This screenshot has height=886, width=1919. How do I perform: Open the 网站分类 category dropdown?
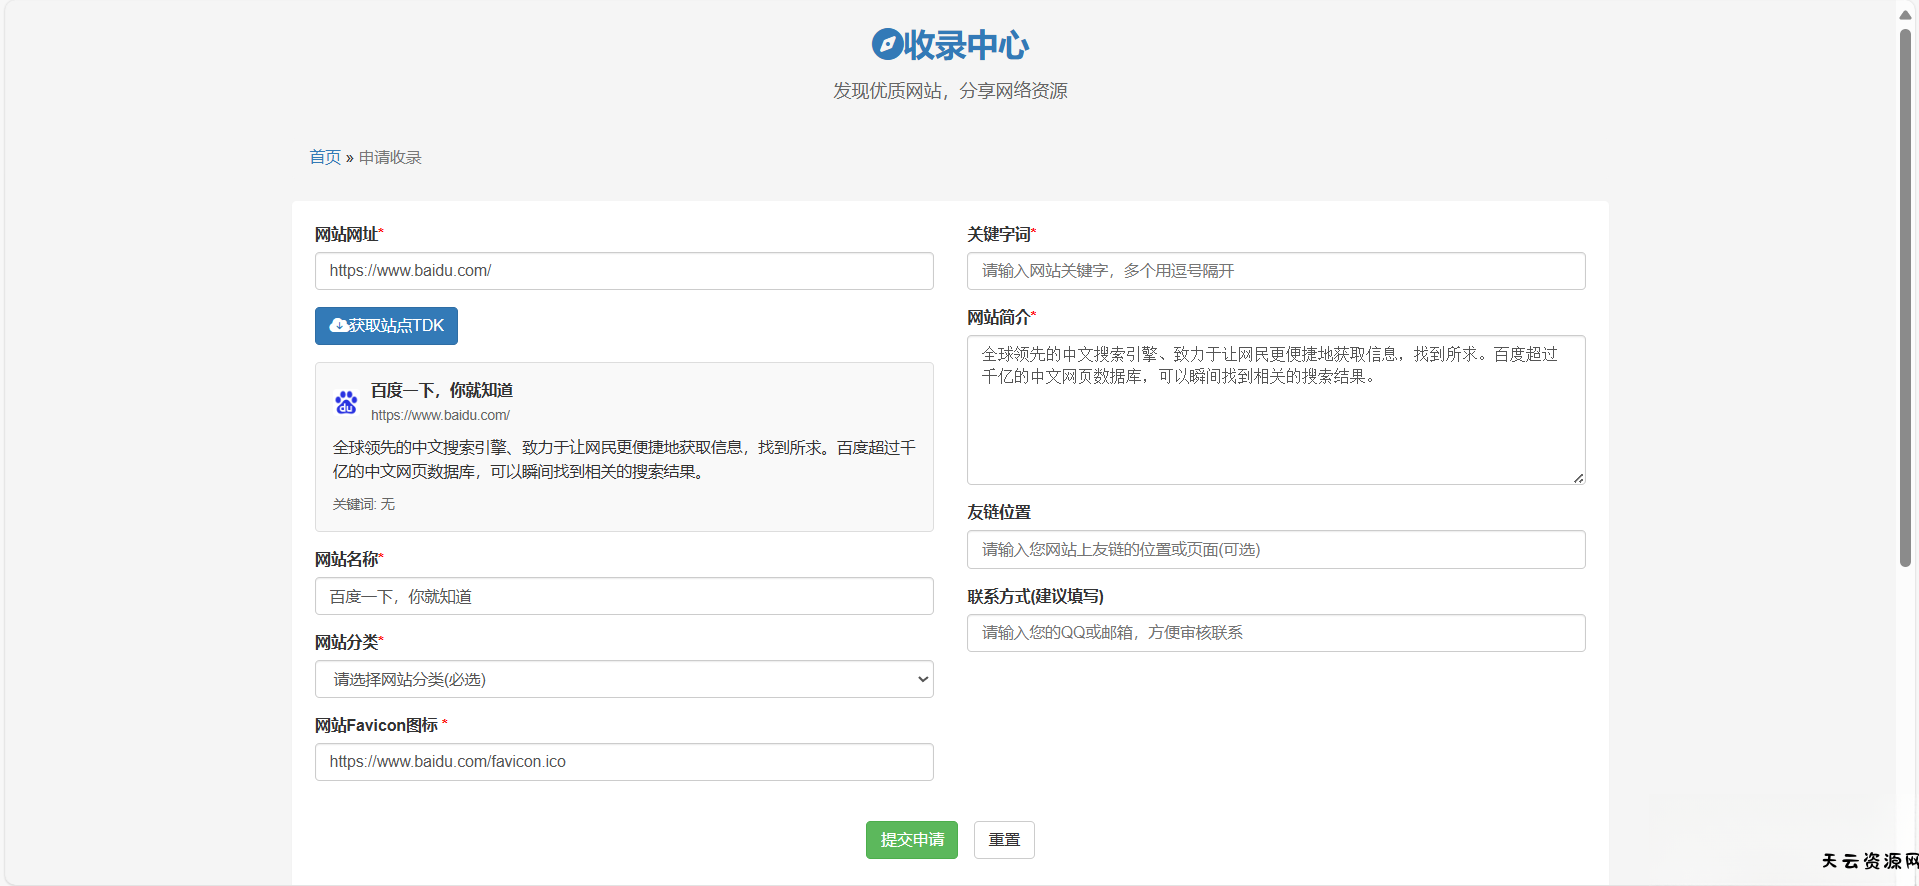[x=623, y=679]
